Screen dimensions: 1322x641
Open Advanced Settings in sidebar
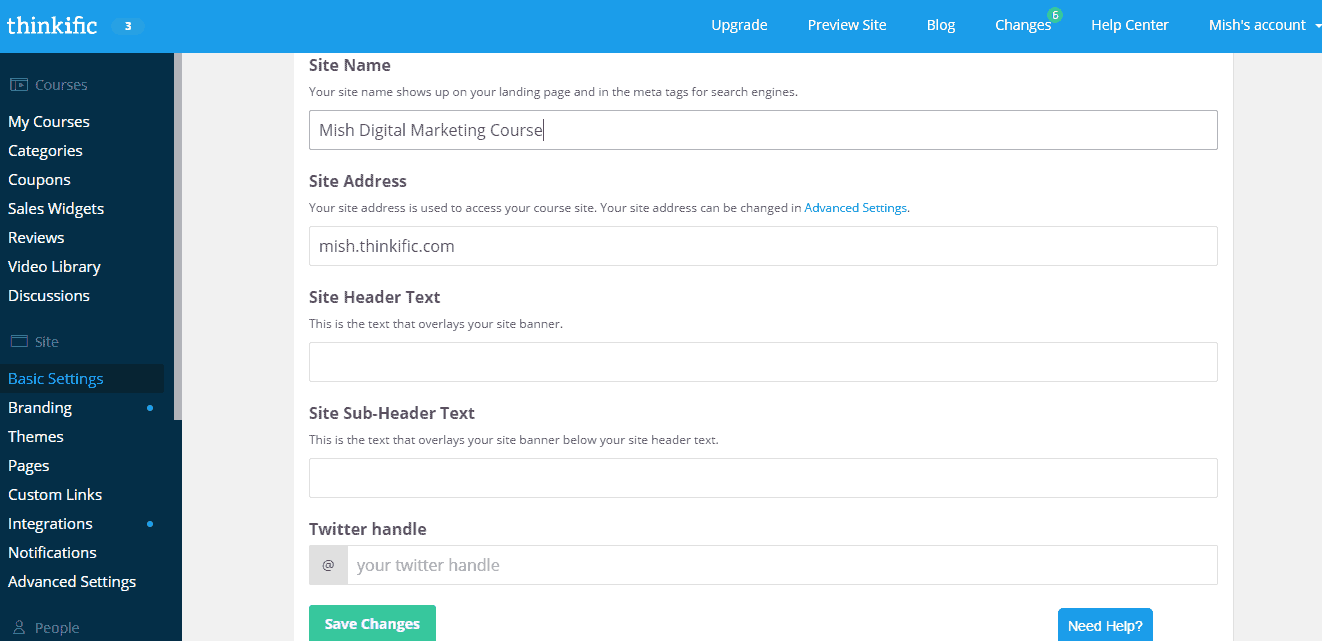72,582
